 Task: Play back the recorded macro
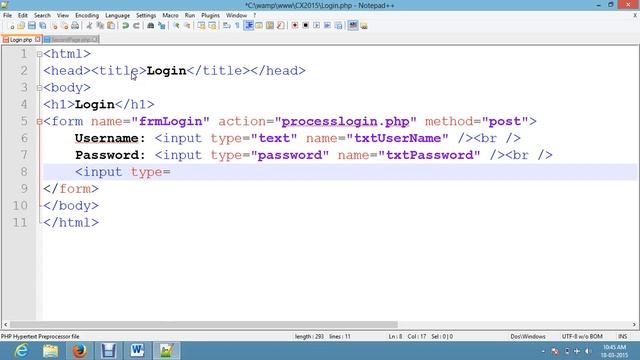click(316, 26)
